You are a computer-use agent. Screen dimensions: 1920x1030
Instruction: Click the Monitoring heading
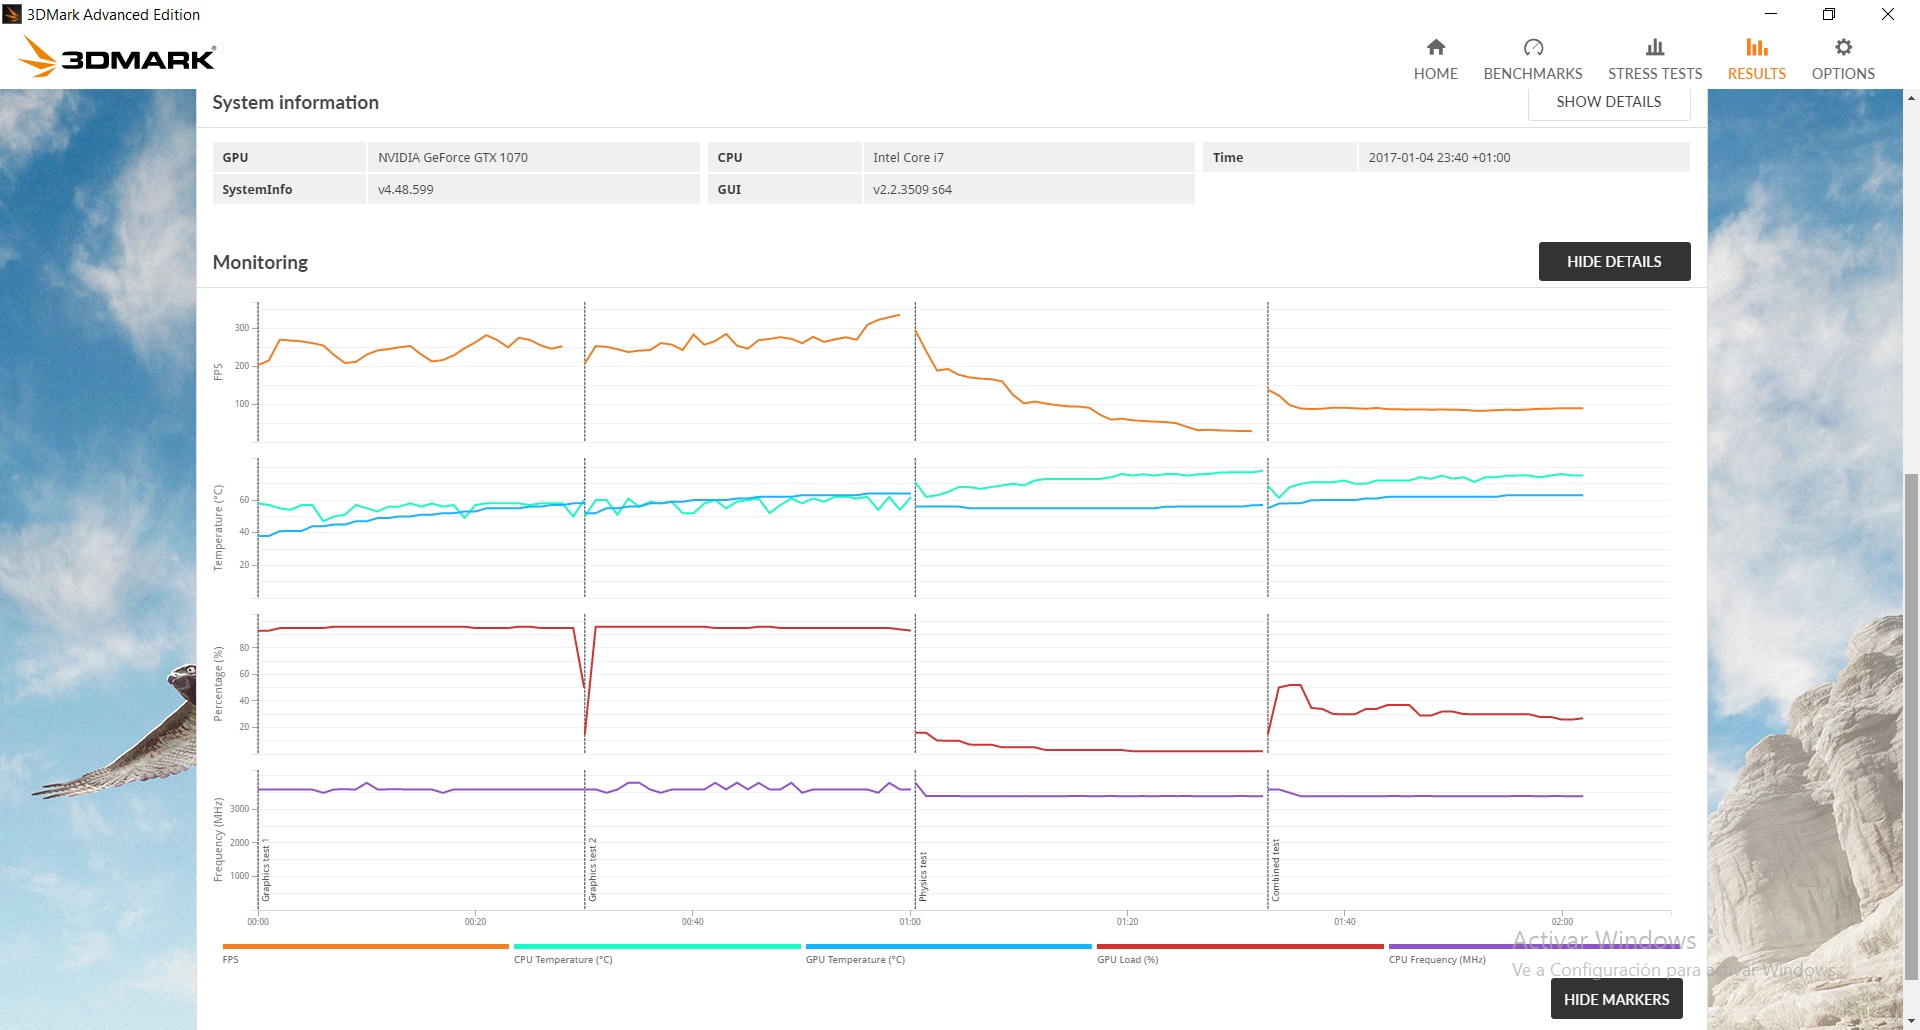(x=260, y=262)
